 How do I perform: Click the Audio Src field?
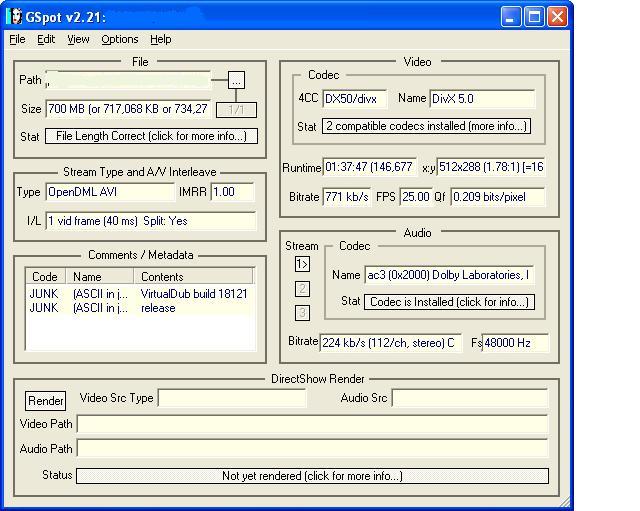[x=469, y=398]
